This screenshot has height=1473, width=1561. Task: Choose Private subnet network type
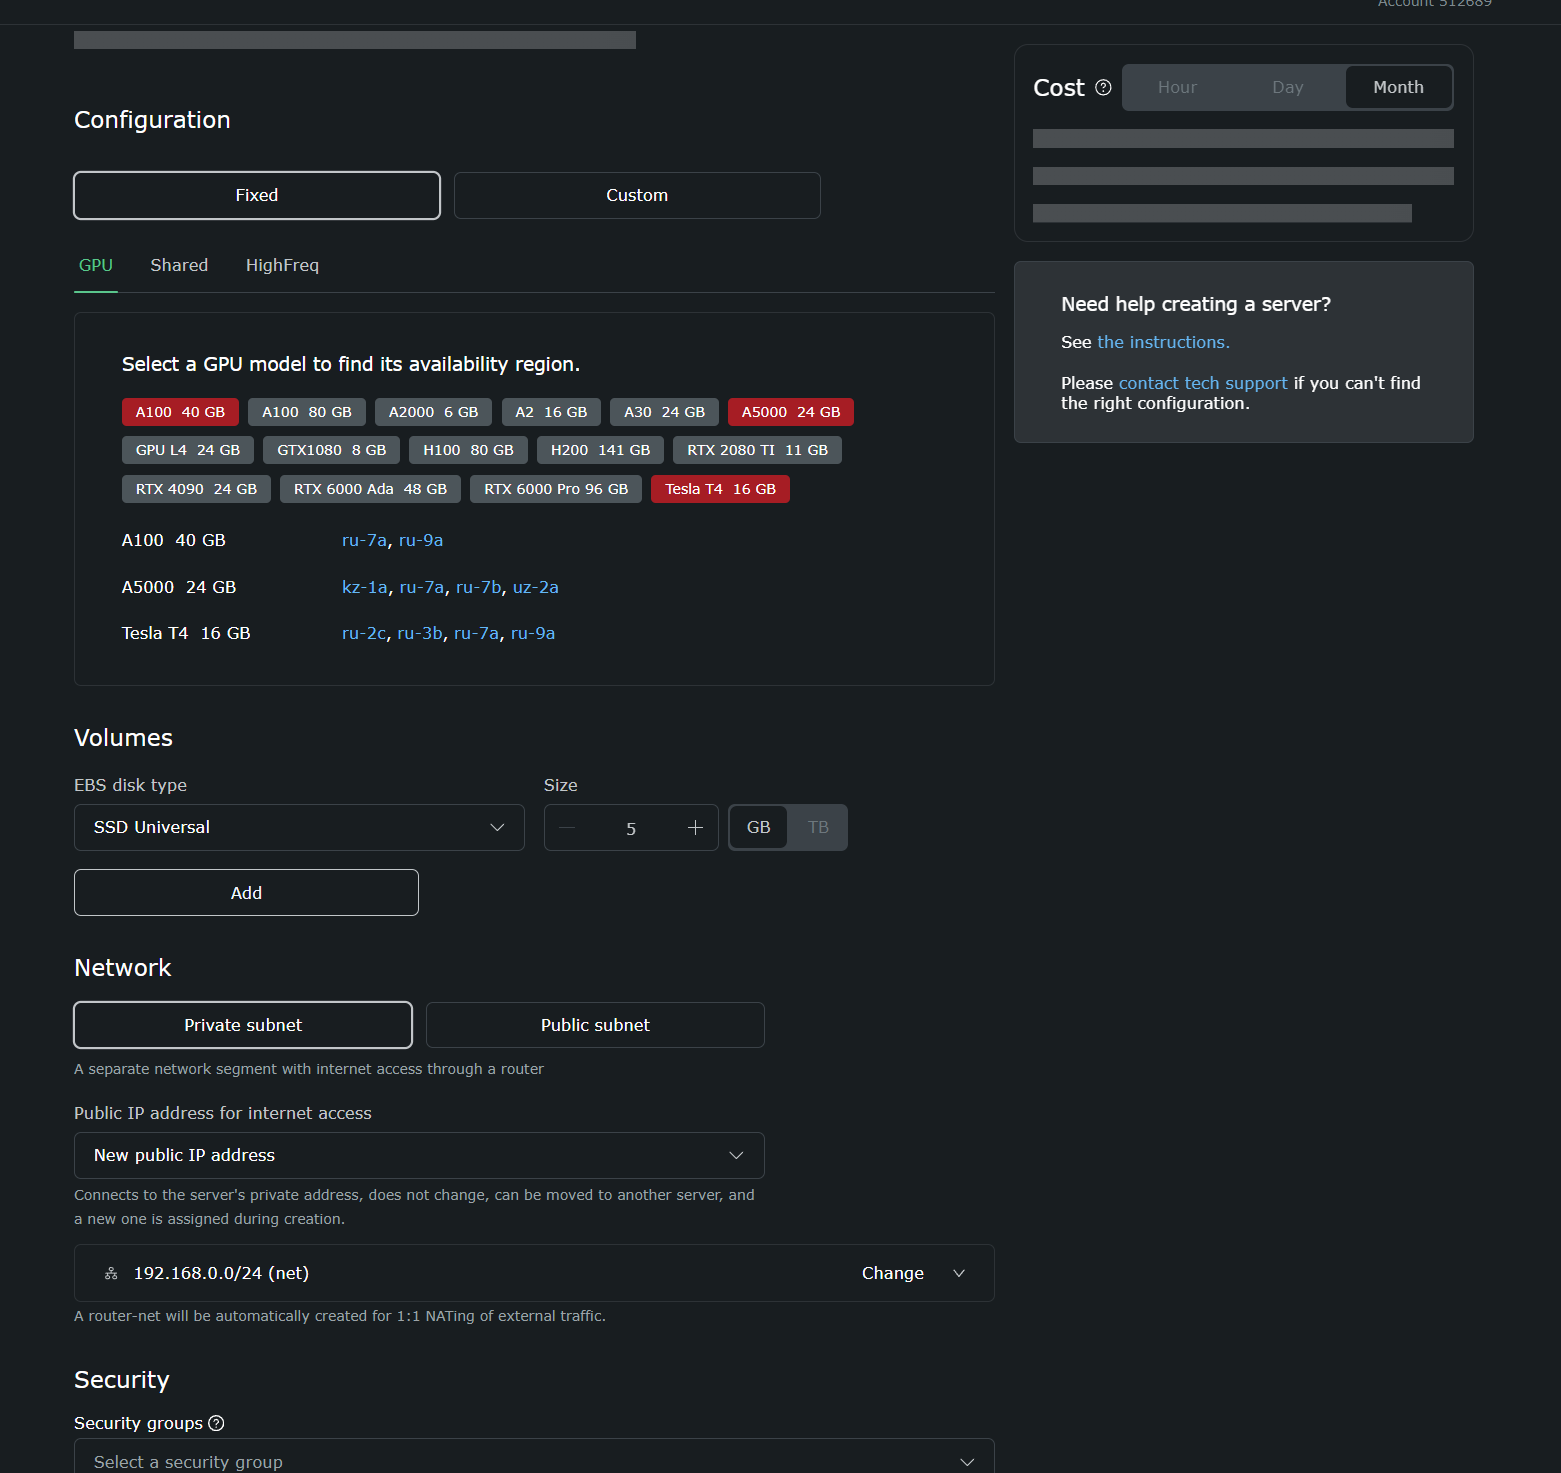click(x=243, y=1025)
